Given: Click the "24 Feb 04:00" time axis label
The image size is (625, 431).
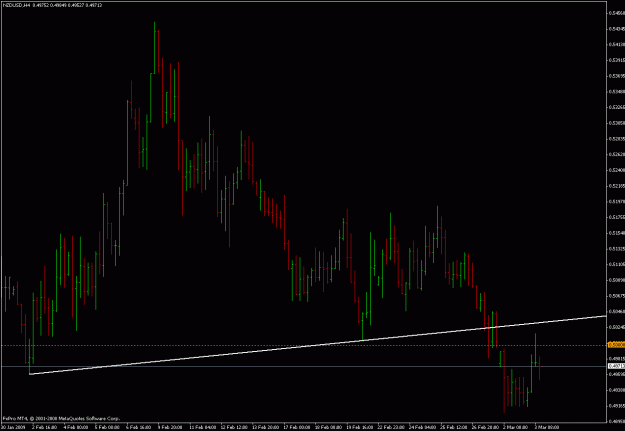Looking at the screenshot, I should [422, 427].
